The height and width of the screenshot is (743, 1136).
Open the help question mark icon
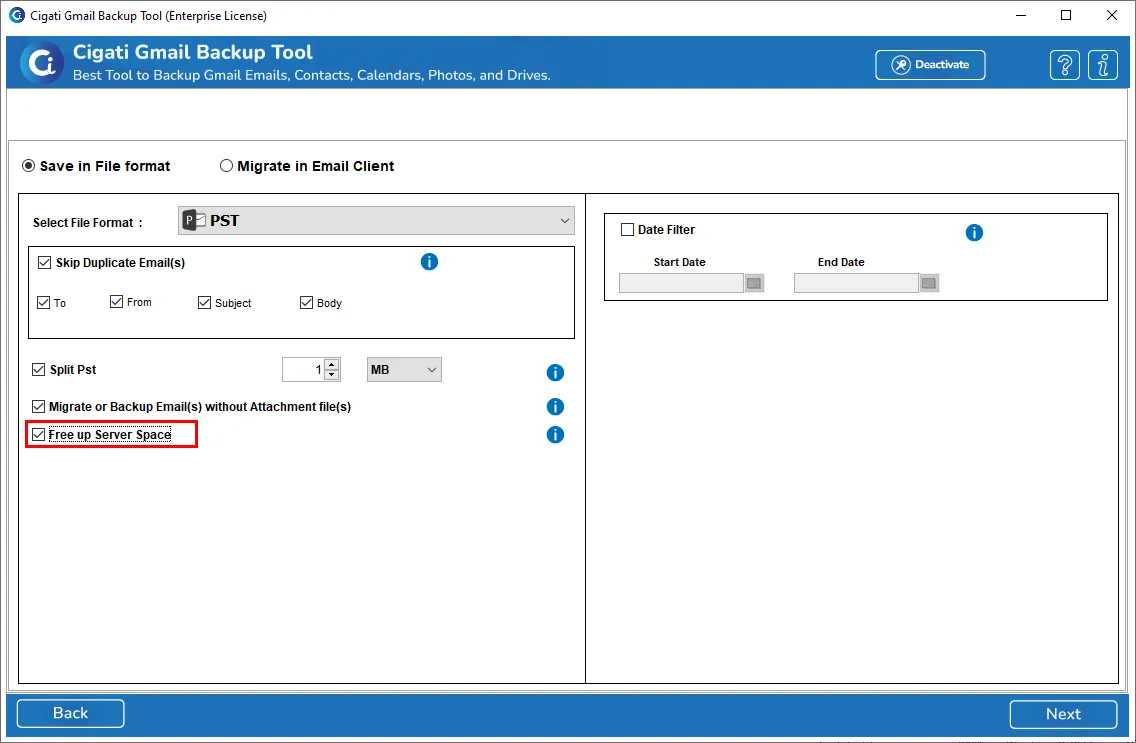[x=1064, y=65]
